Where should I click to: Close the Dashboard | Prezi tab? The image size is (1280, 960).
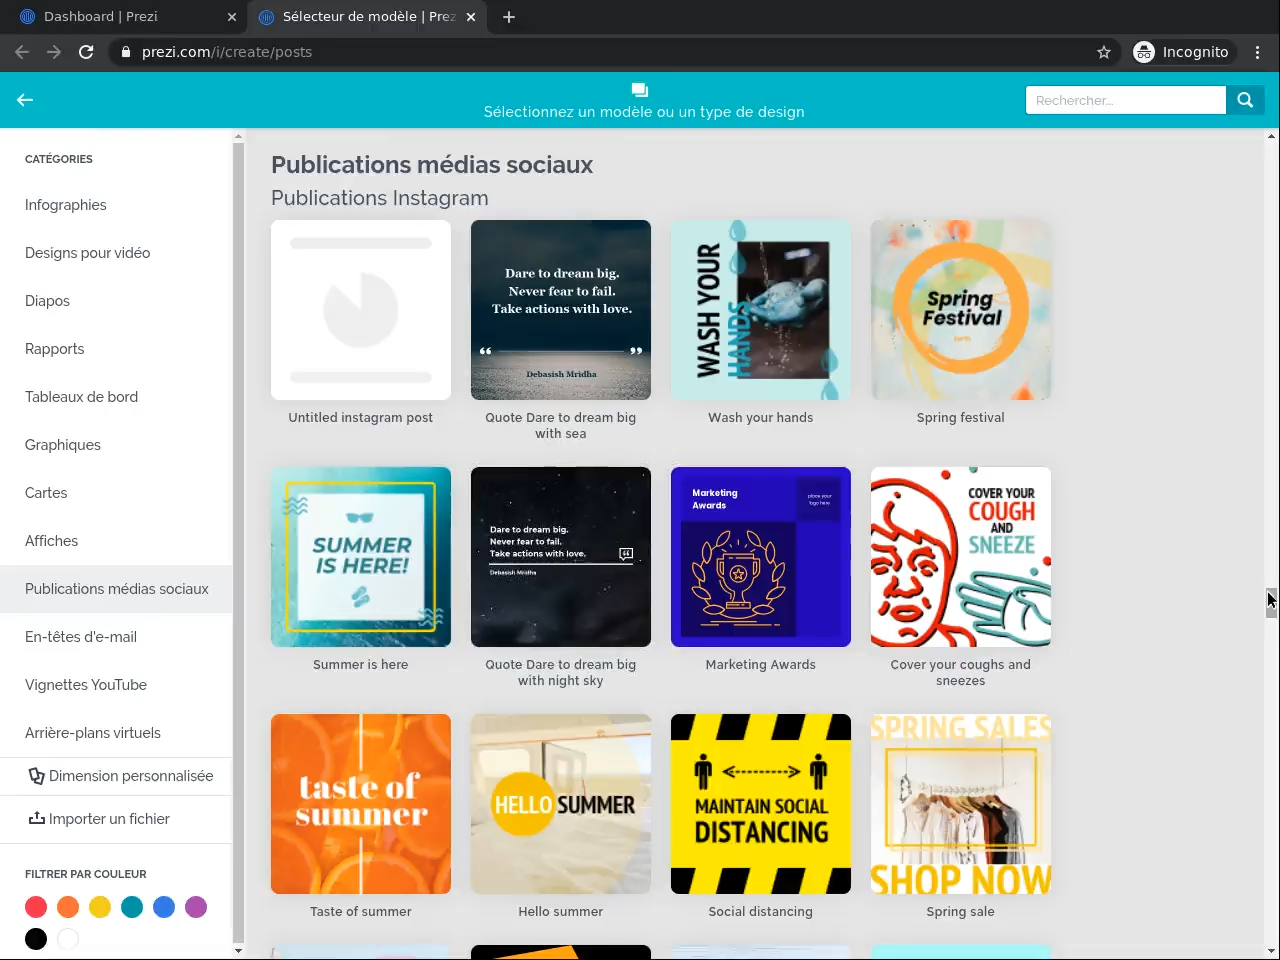point(232,17)
